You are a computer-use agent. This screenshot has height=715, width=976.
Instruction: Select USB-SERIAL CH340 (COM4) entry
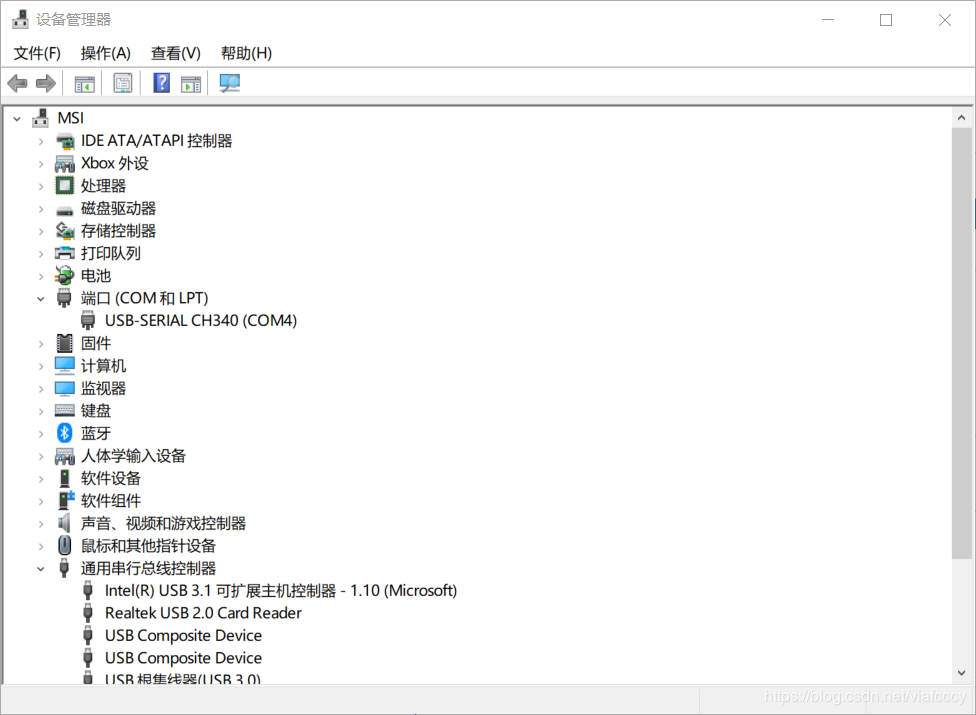click(201, 320)
